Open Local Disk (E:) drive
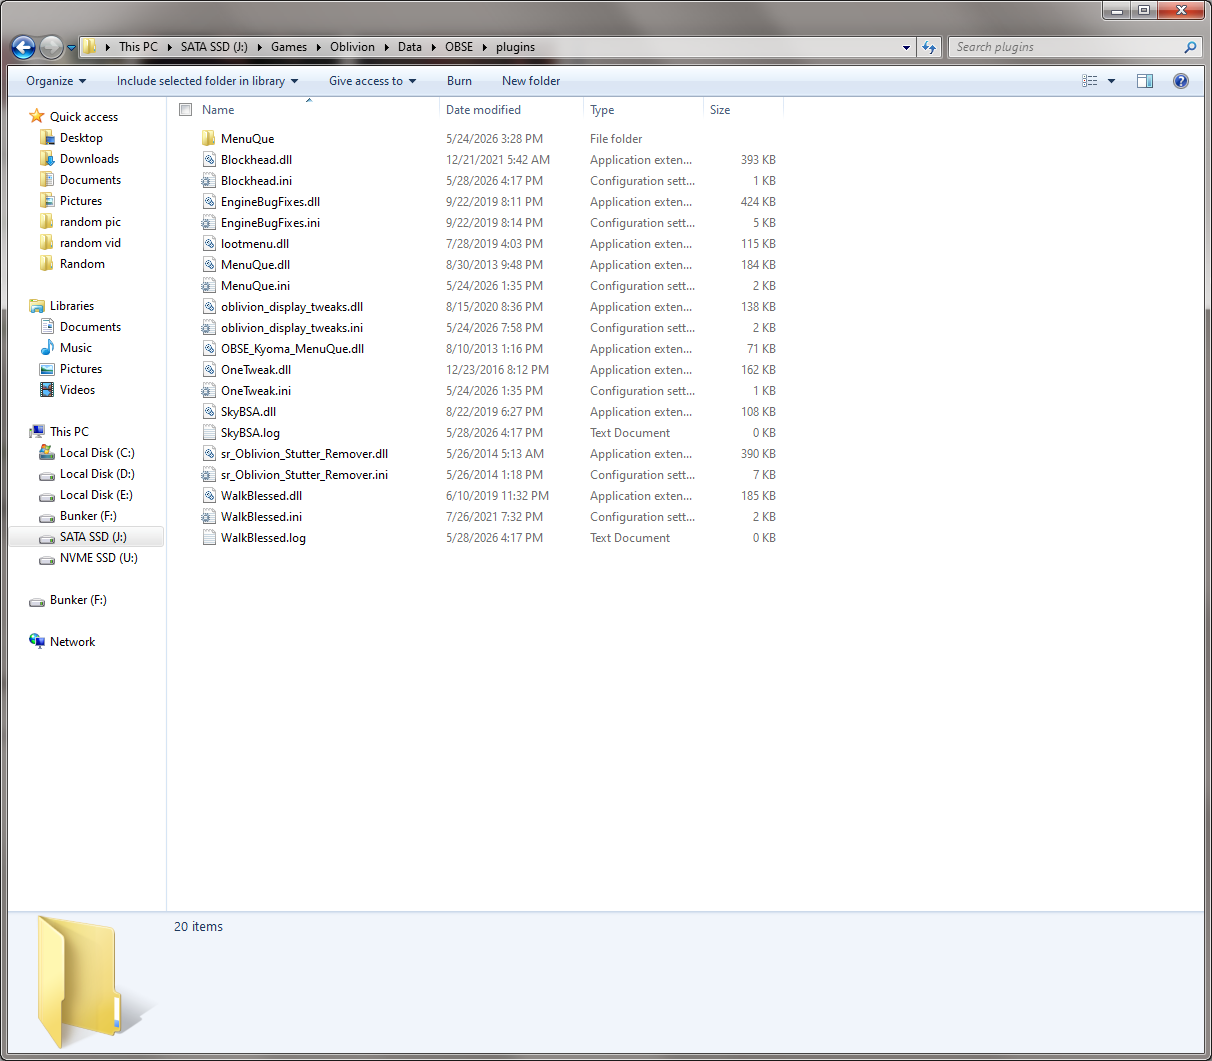The width and height of the screenshot is (1212, 1061). click(97, 495)
